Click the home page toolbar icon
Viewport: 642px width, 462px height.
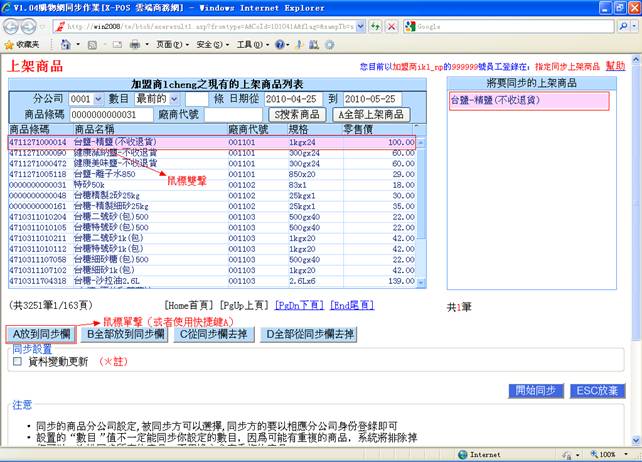click(x=66, y=45)
